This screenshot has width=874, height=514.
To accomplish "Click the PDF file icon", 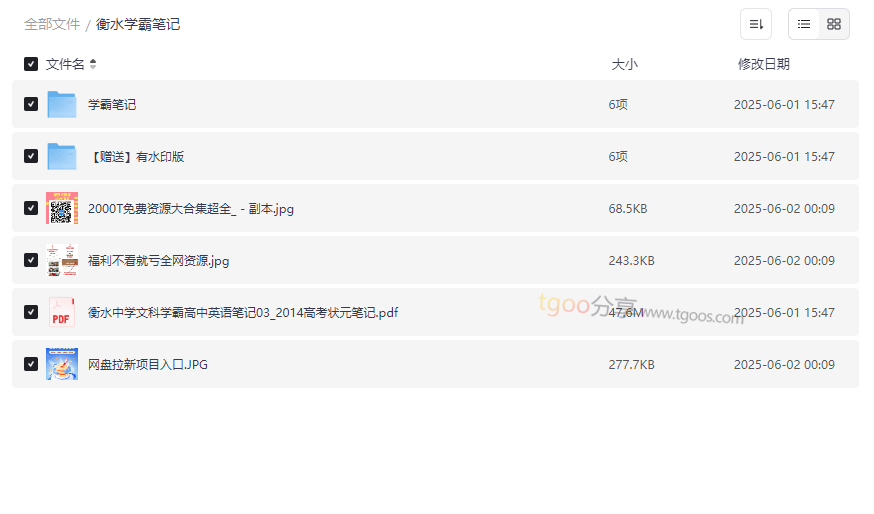I will click(62, 312).
